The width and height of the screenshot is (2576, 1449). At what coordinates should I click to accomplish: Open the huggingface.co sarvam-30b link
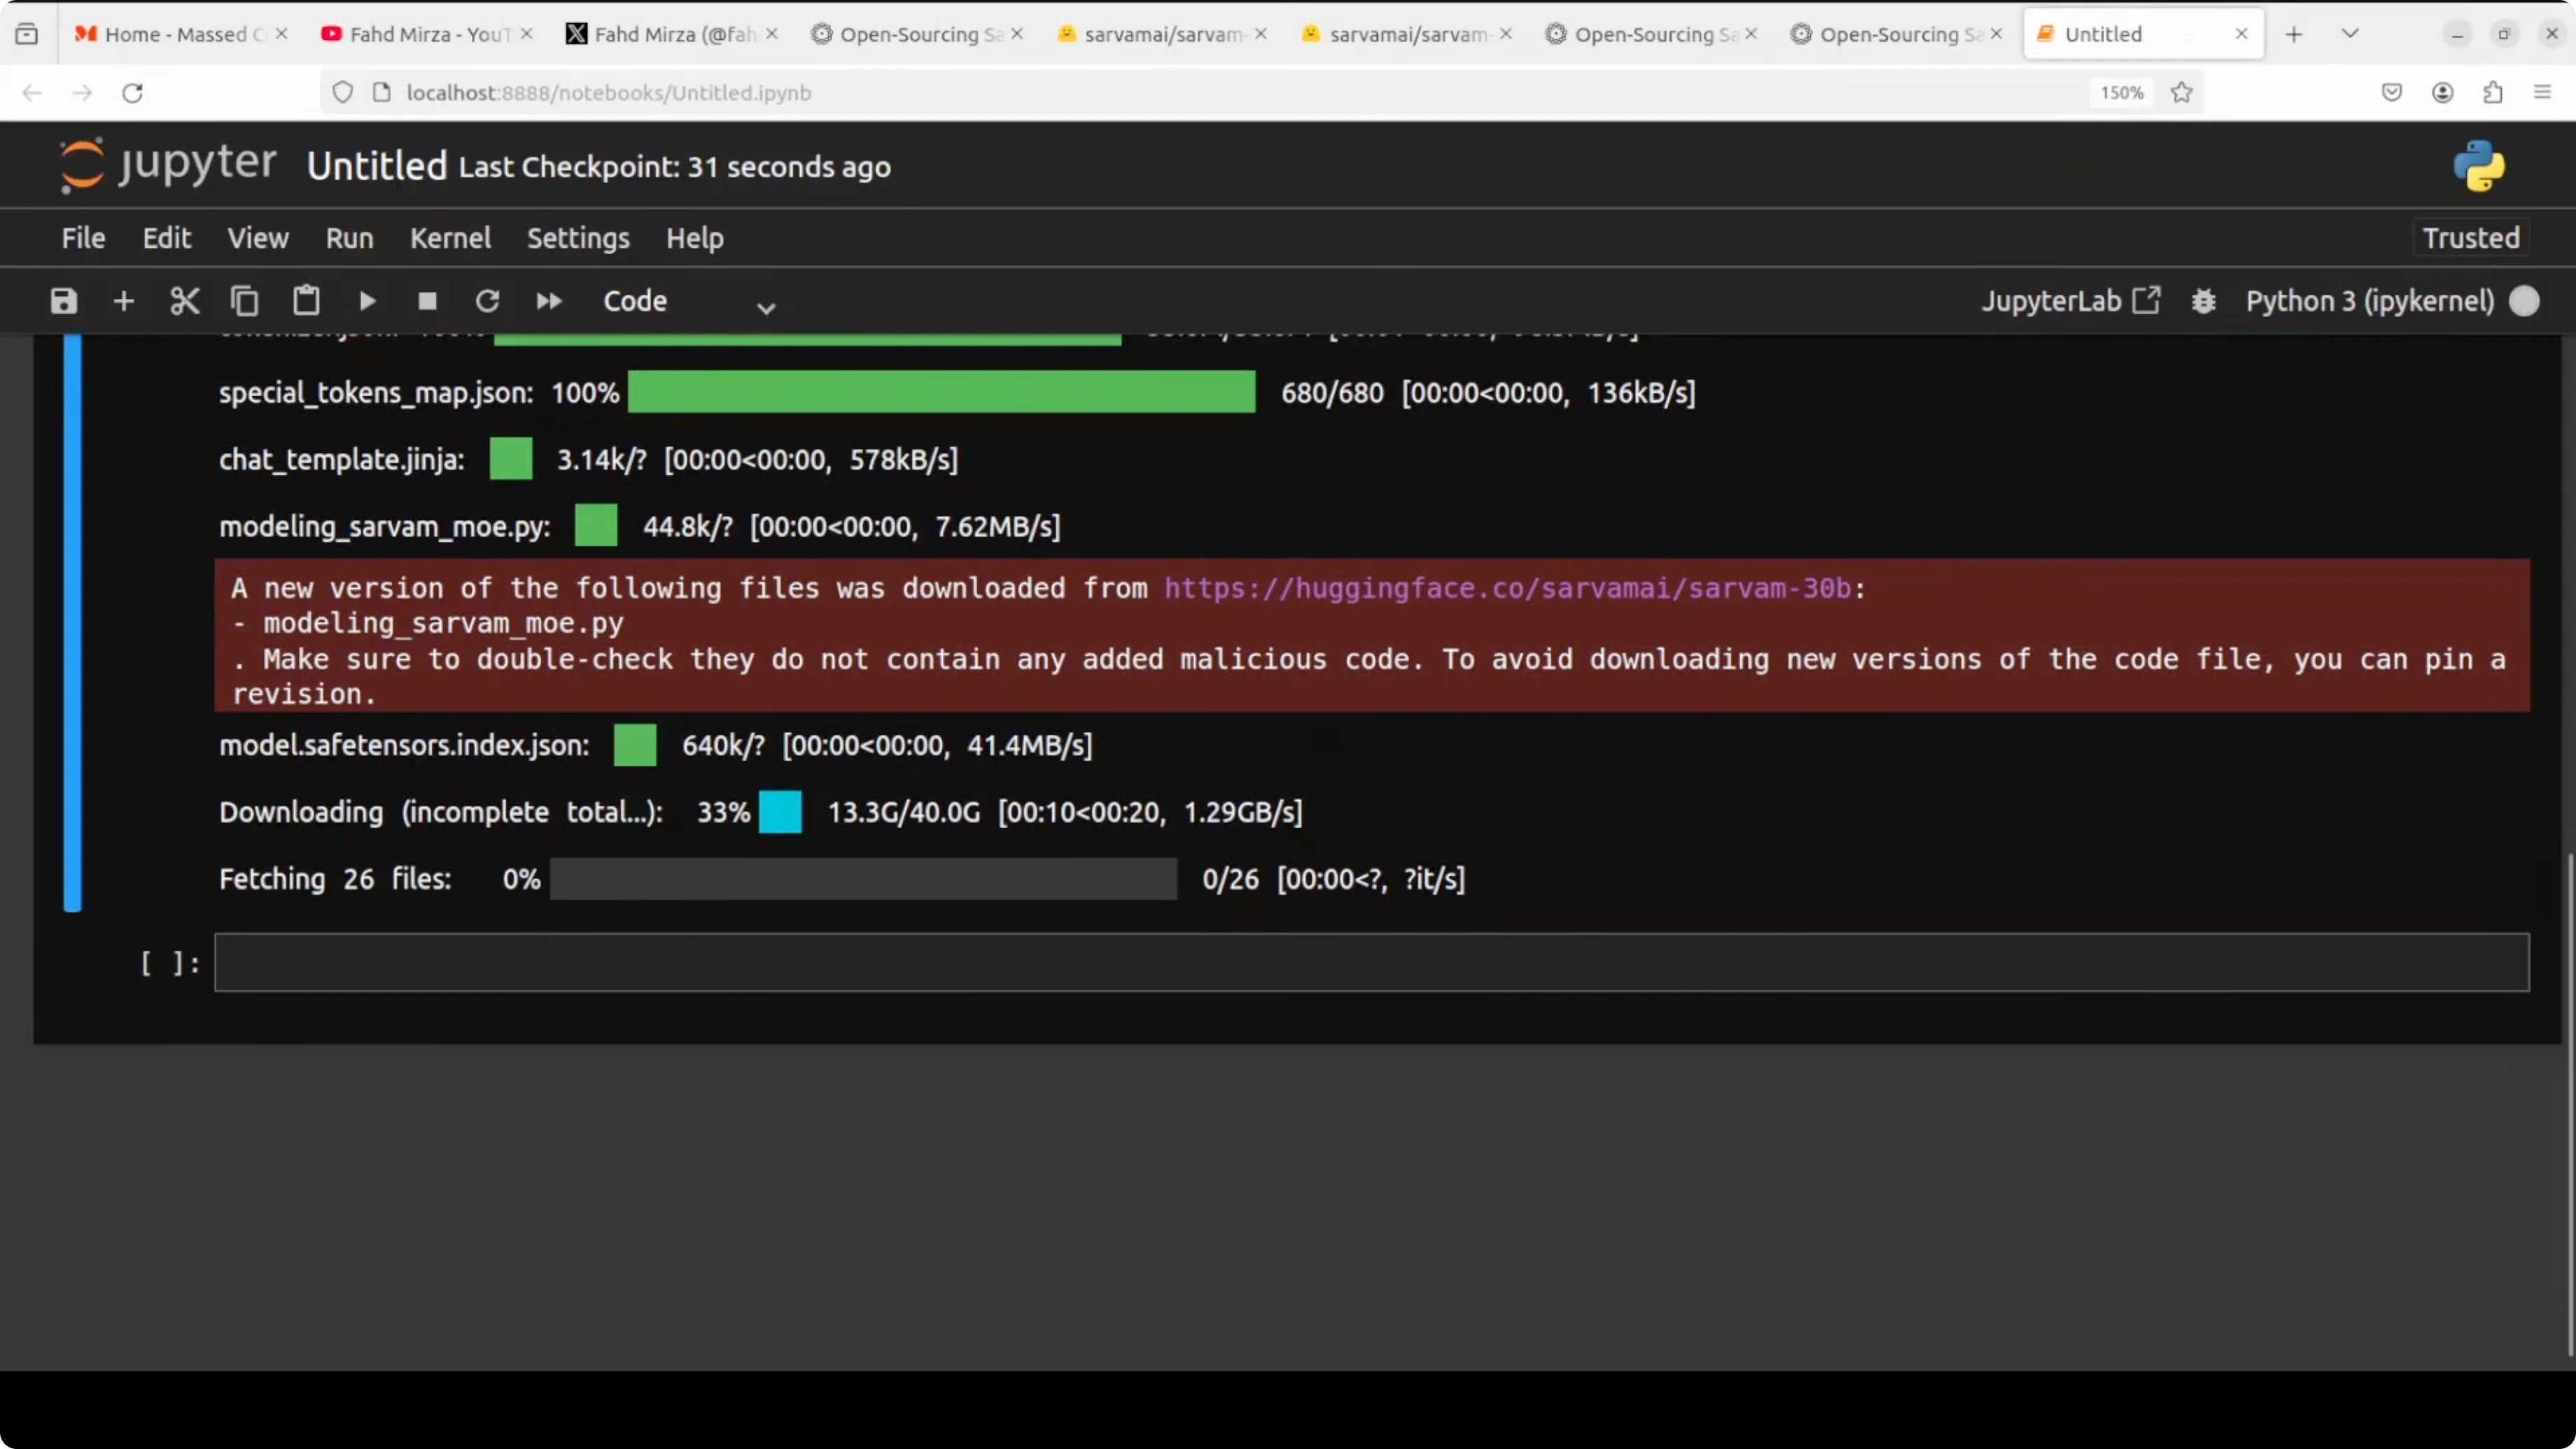point(1507,588)
